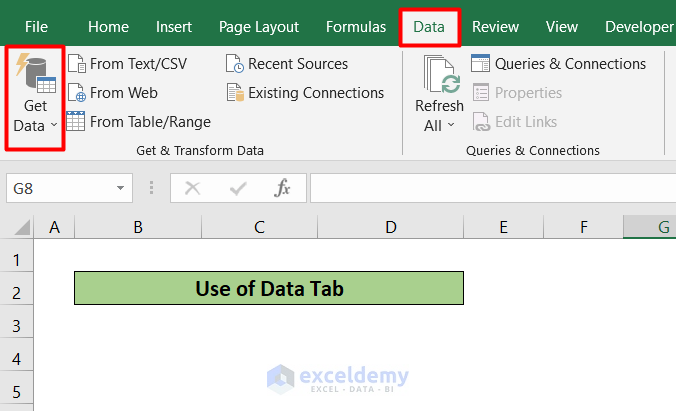Click the Insert Function fx icon
This screenshot has height=411, width=676.
click(283, 188)
